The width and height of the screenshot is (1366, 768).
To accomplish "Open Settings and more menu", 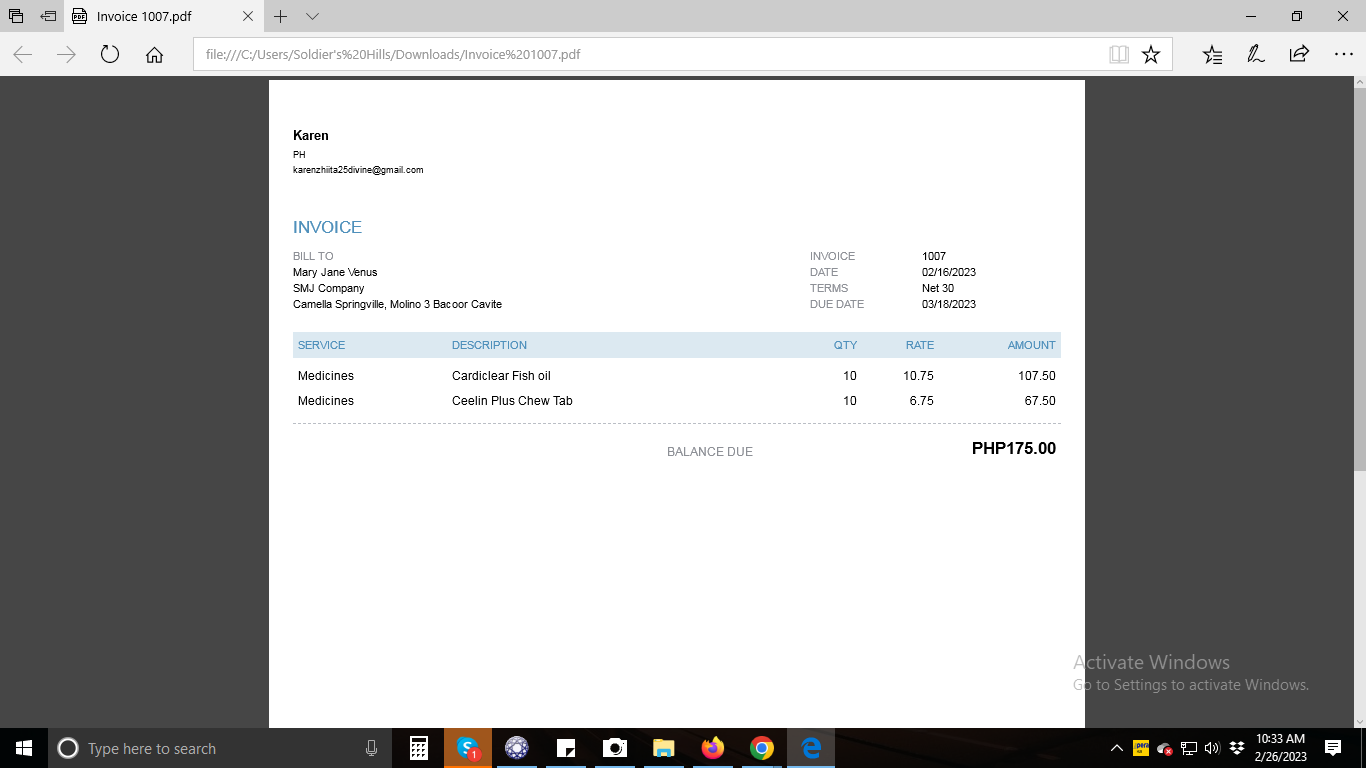I will pos(1343,55).
